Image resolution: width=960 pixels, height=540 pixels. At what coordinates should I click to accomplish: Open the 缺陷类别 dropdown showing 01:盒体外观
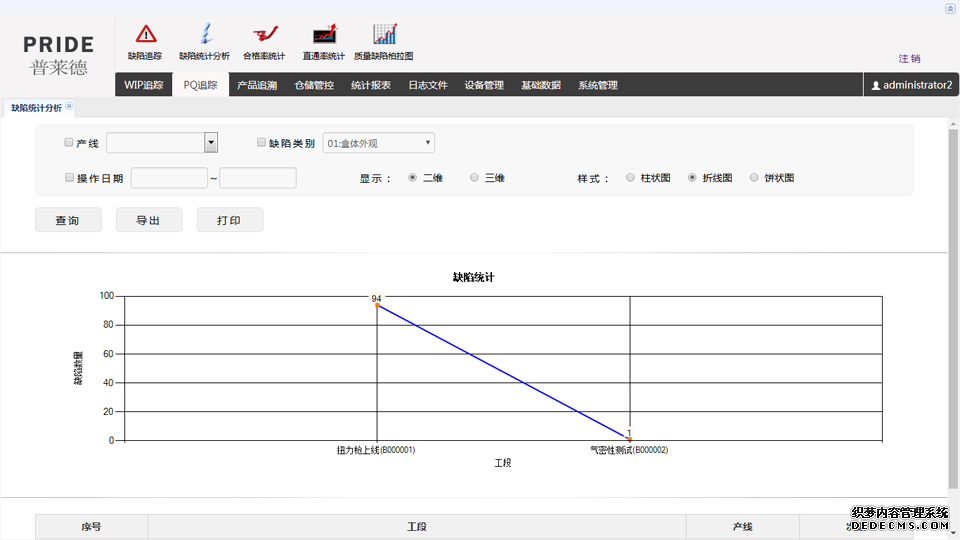[378, 143]
